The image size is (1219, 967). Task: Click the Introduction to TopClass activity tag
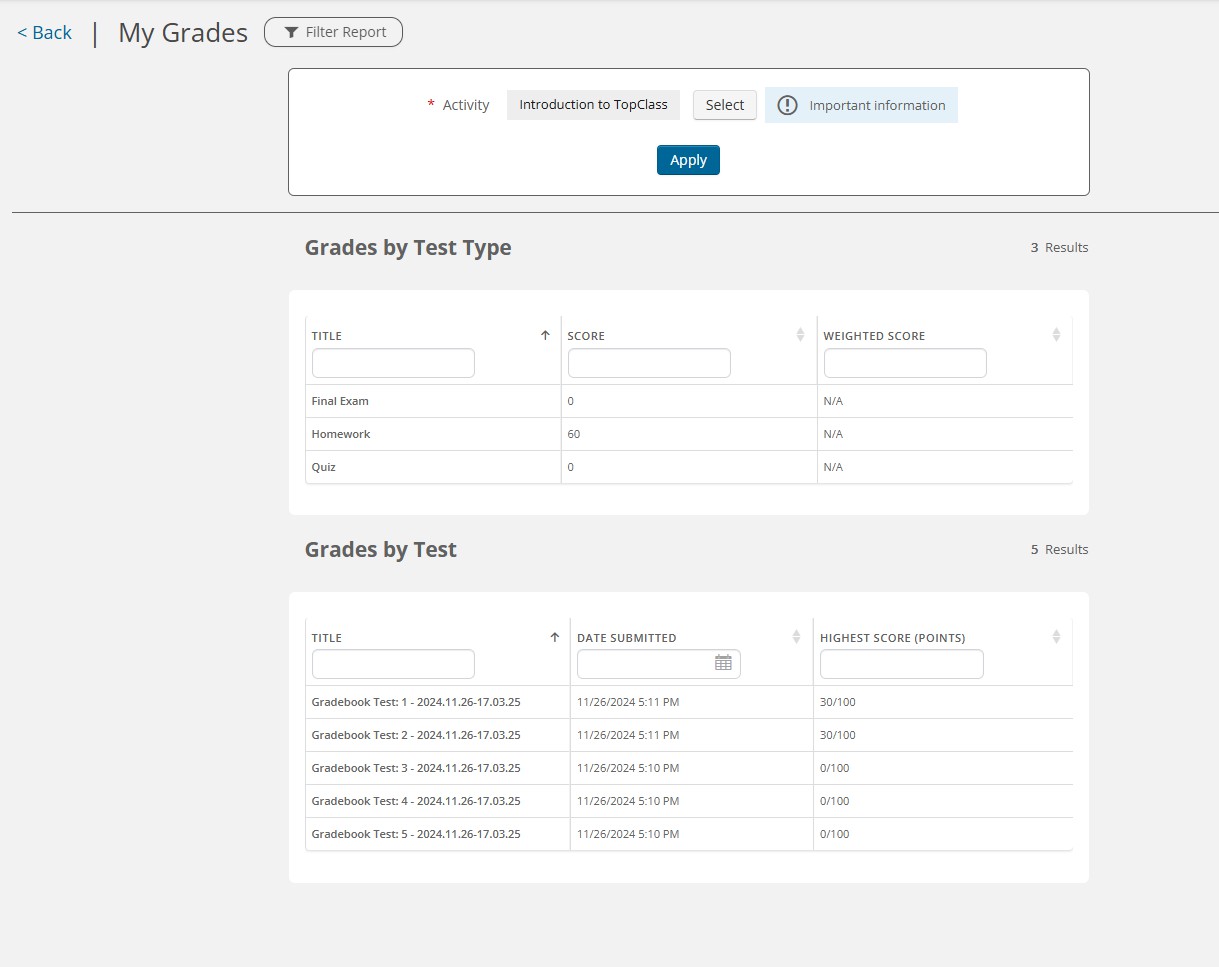pyautogui.click(x=593, y=105)
